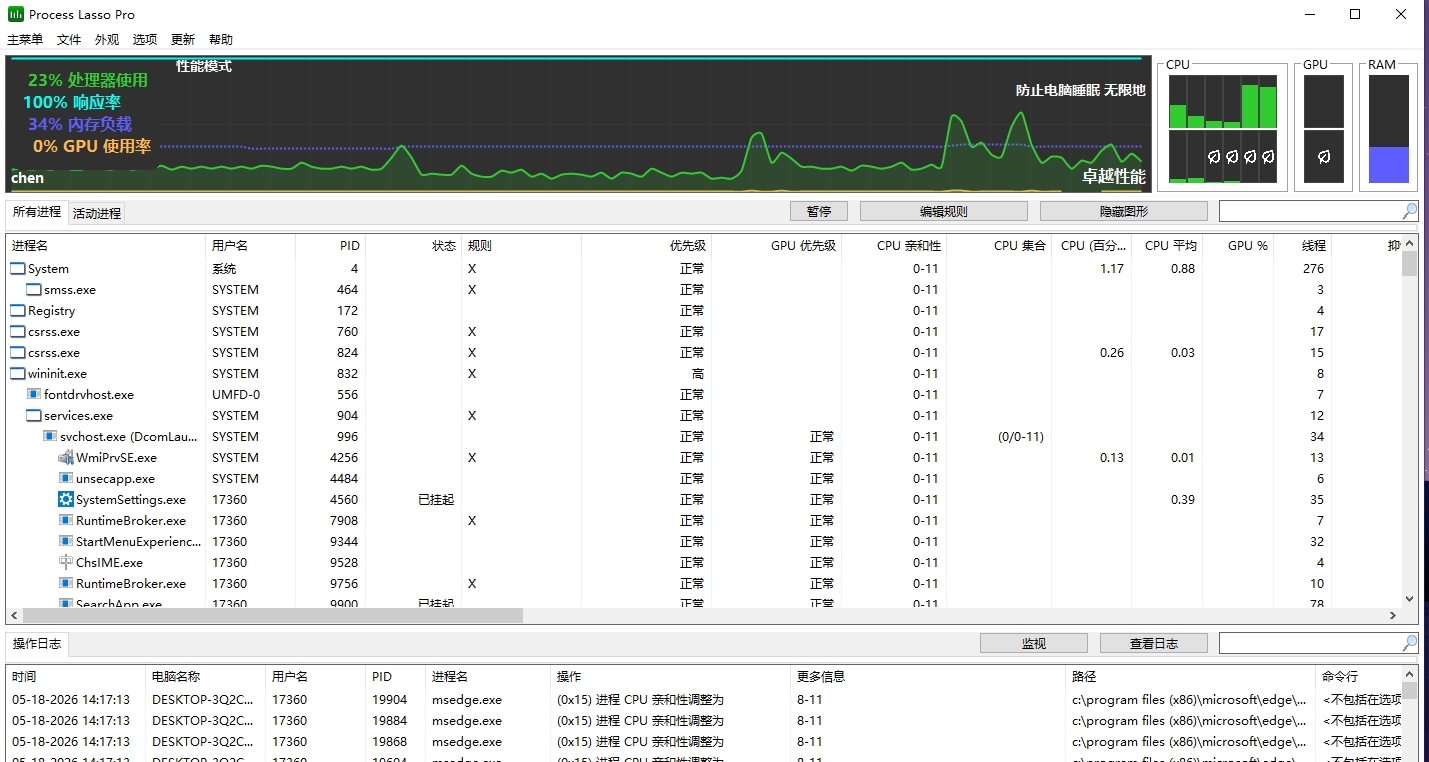The image size is (1429, 762).
Task: Click the RuntimeBroker.exe icon with PID 9756
Action: (x=65, y=584)
